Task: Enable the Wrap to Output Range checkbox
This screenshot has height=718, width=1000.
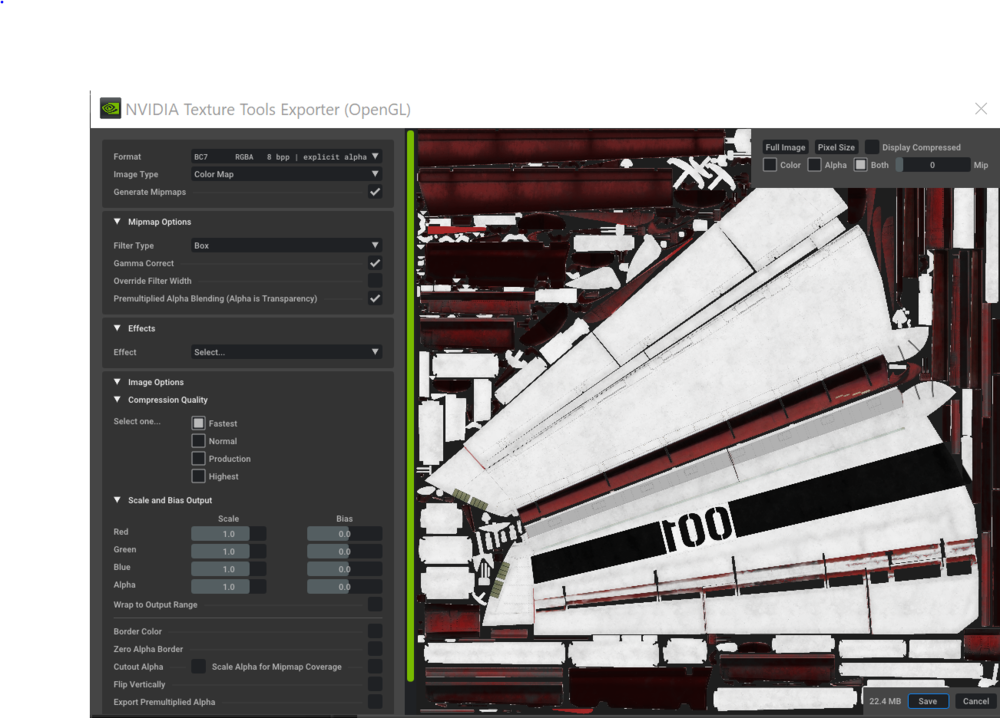Action: pos(375,604)
